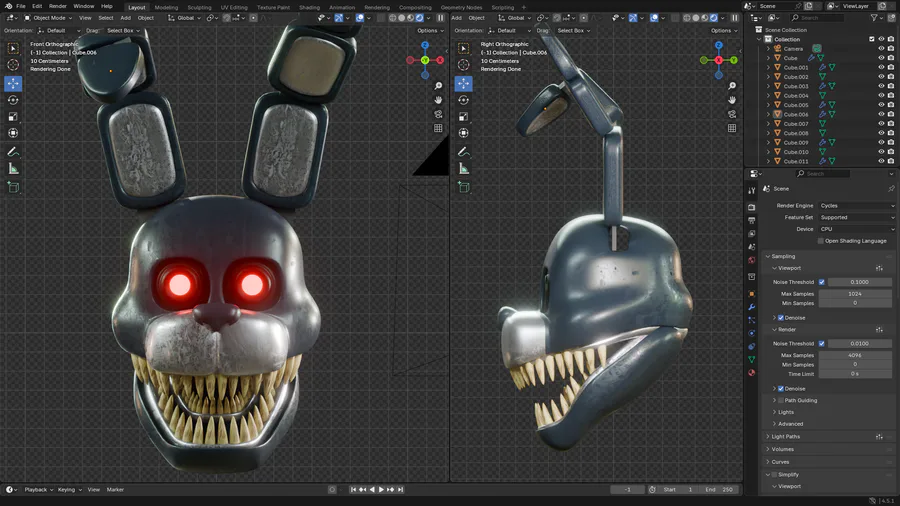Click the Render Max Samples field showing 4096
Viewport: 900px width, 506px height.
coord(855,355)
